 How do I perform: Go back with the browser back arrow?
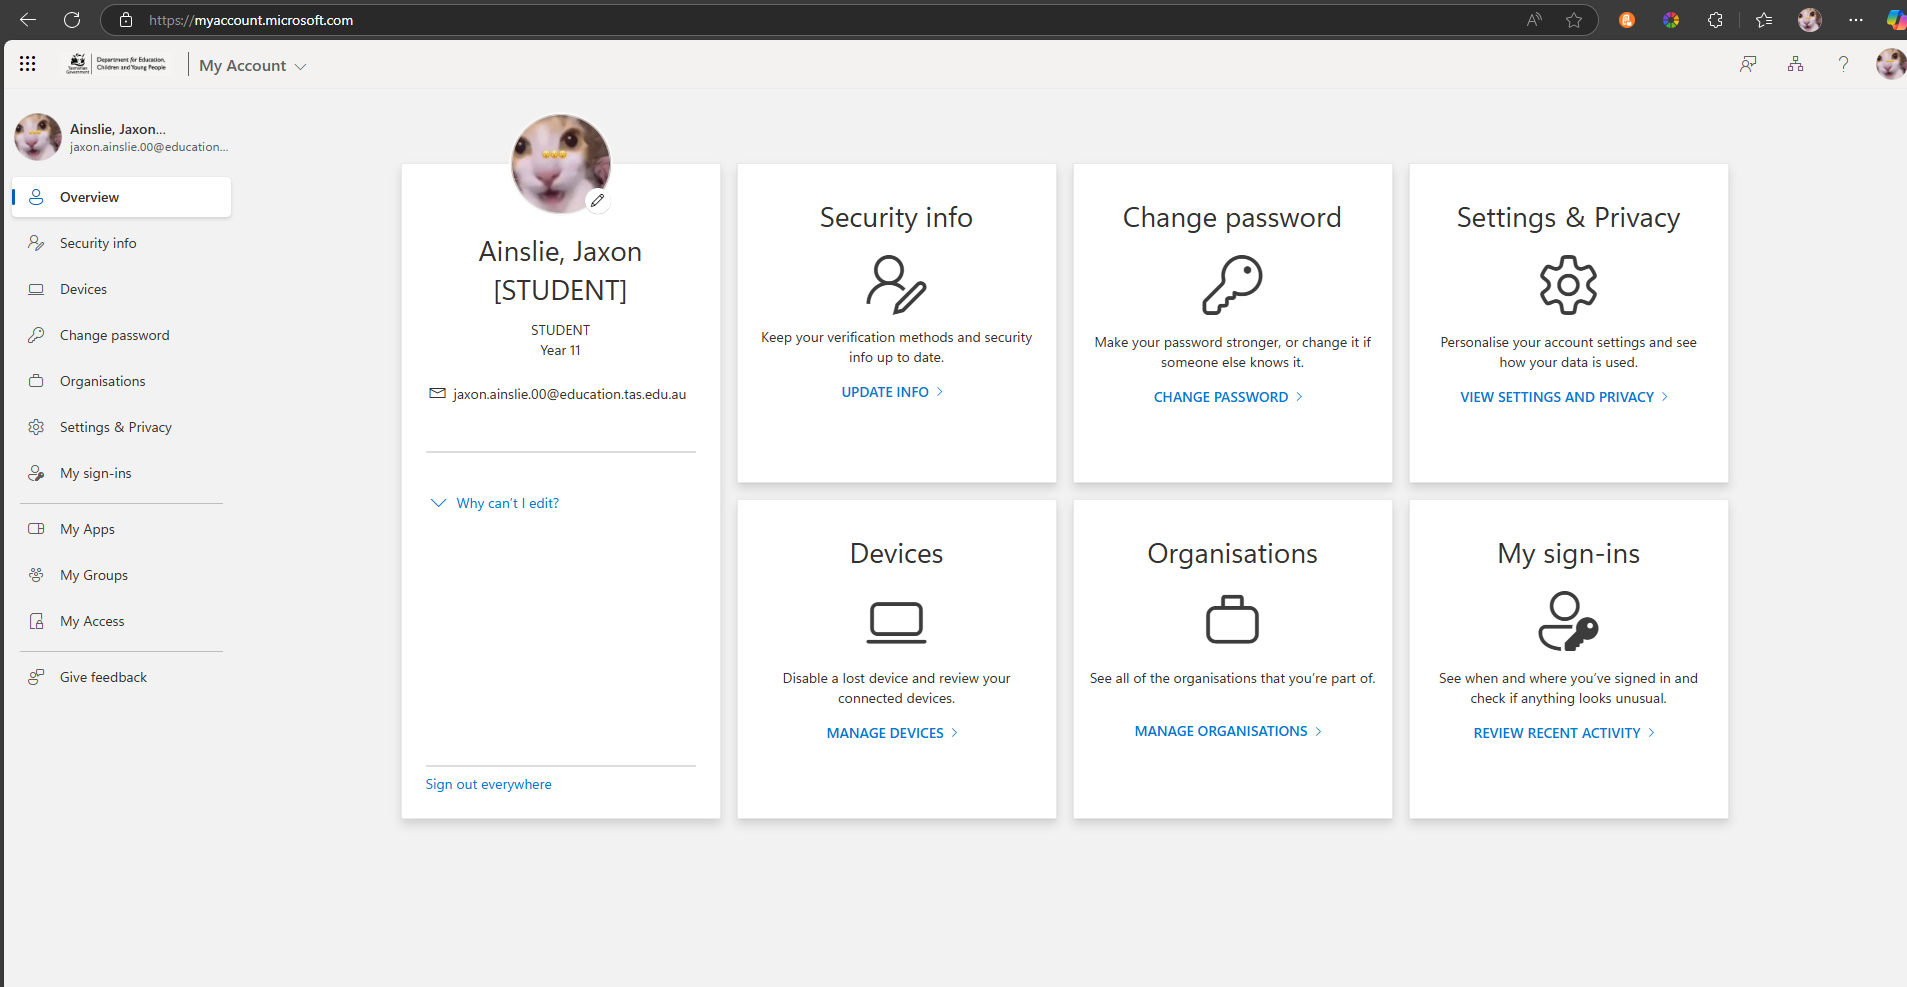point(28,20)
